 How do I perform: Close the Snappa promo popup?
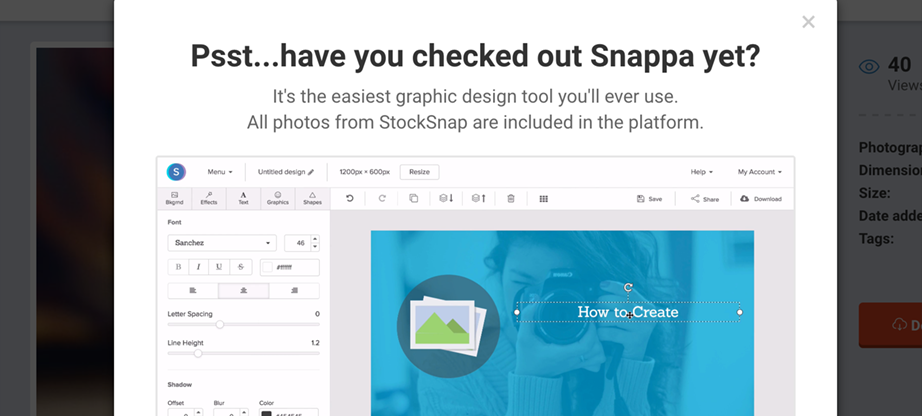(x=809, y=22)
